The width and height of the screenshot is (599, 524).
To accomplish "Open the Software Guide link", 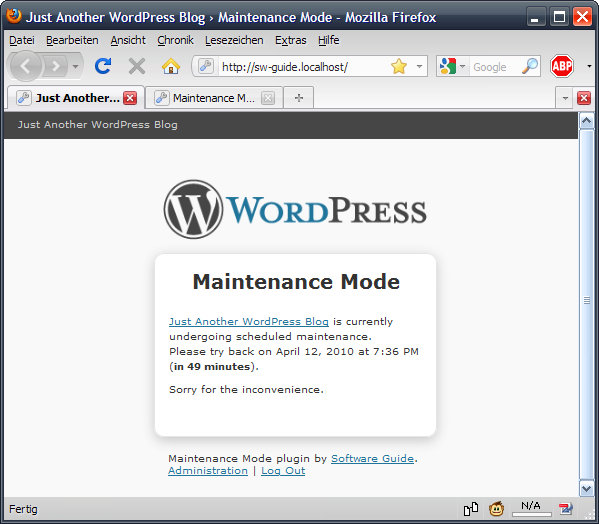I will point(372,458).
